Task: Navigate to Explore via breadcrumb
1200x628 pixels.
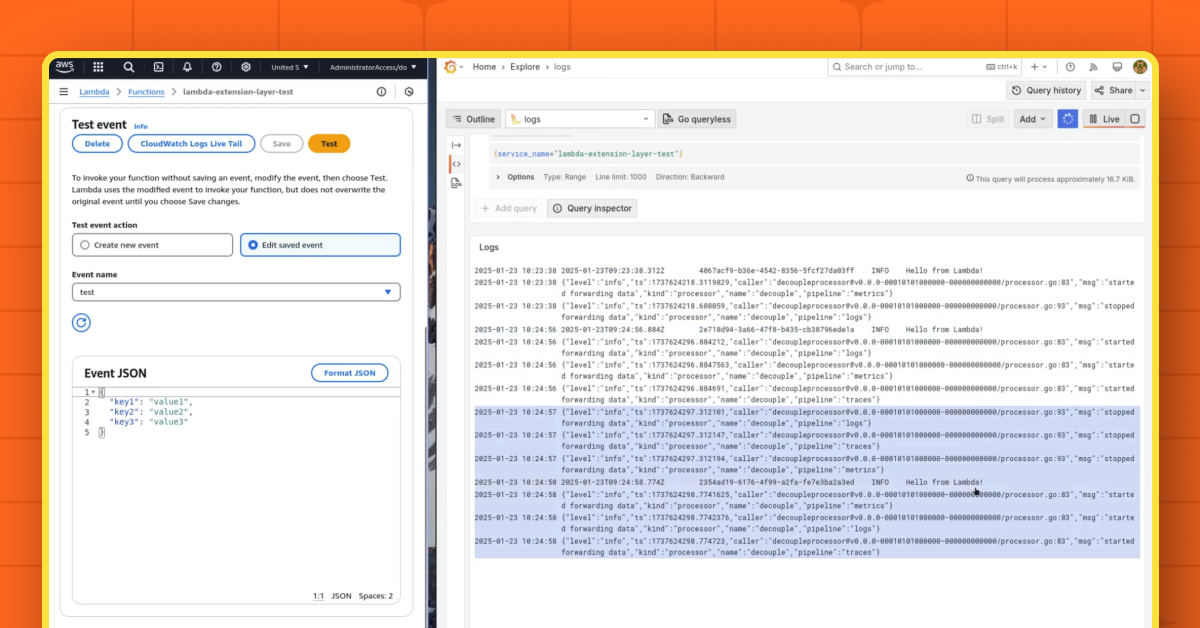Action: [524, 66]
